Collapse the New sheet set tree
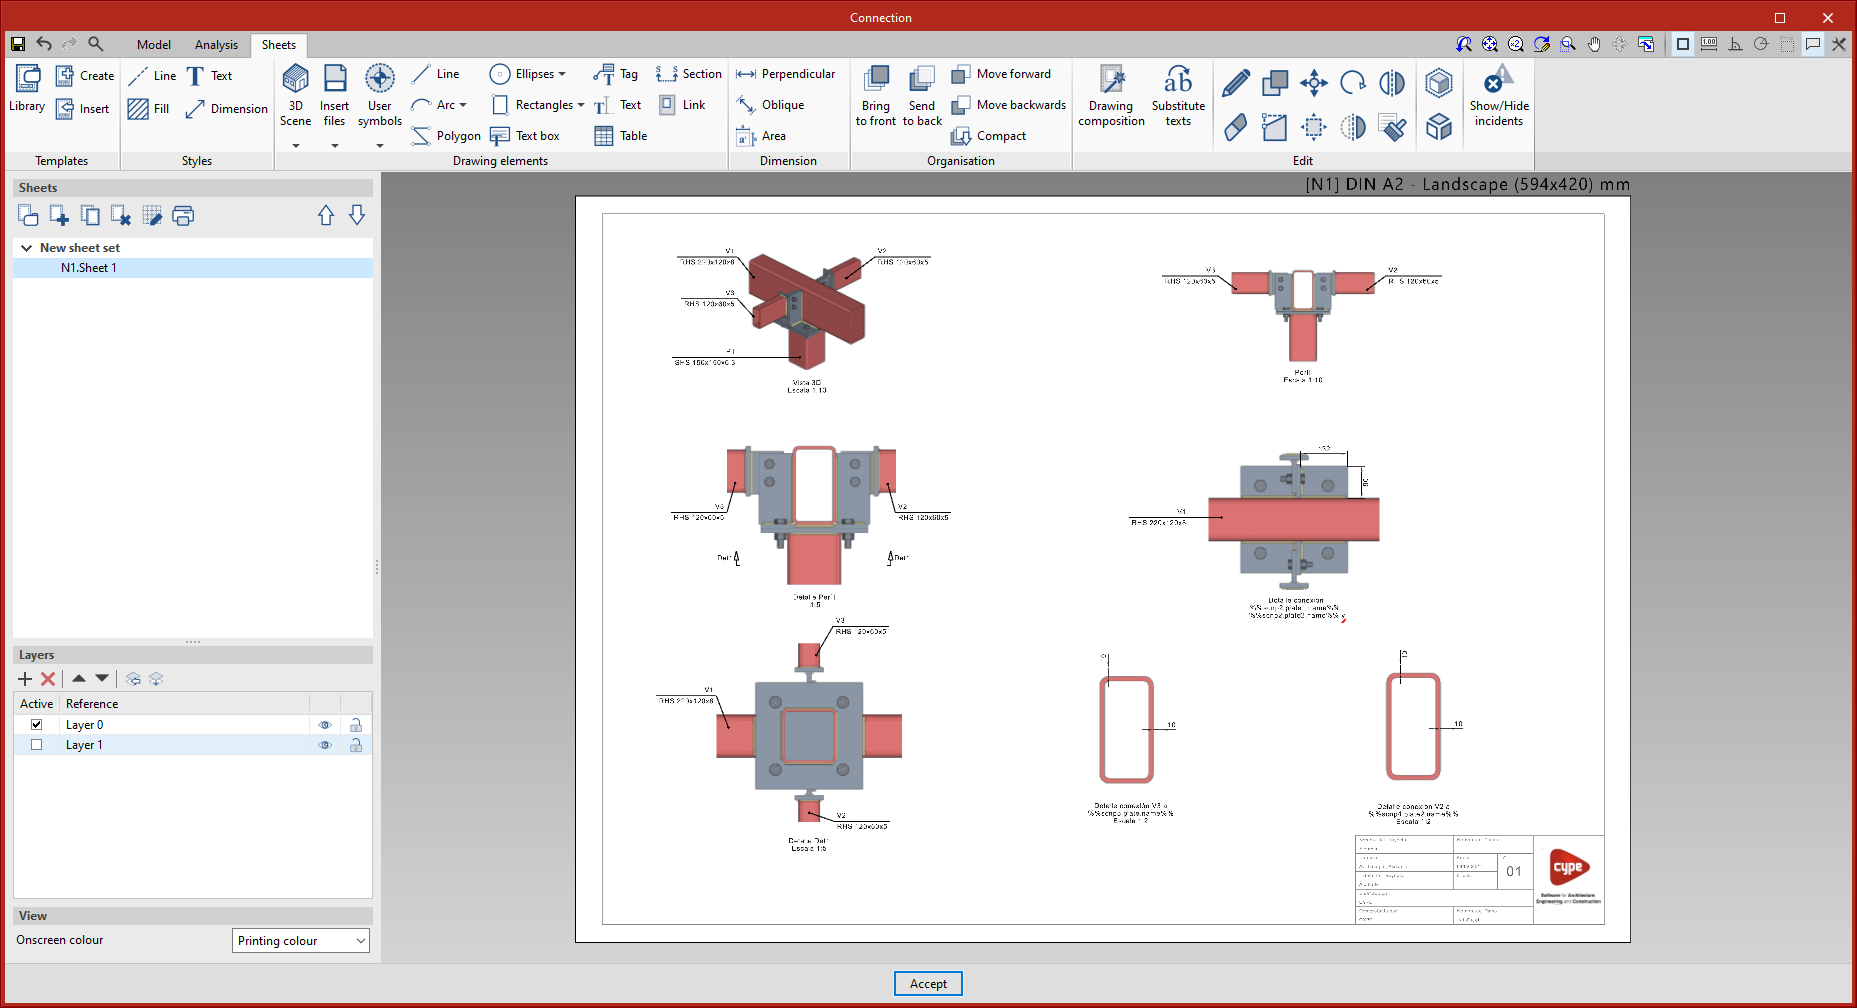1857x1008 pixels. (x=26, y=248)
